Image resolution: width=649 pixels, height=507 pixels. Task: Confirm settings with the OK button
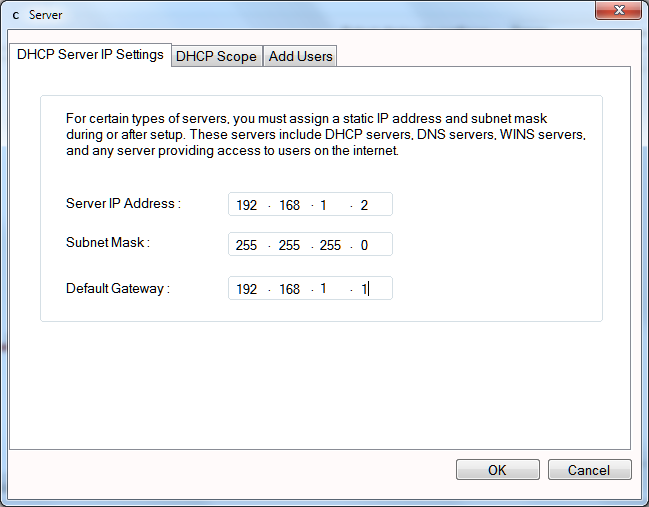pyautogui.click(x=498, y=470)
